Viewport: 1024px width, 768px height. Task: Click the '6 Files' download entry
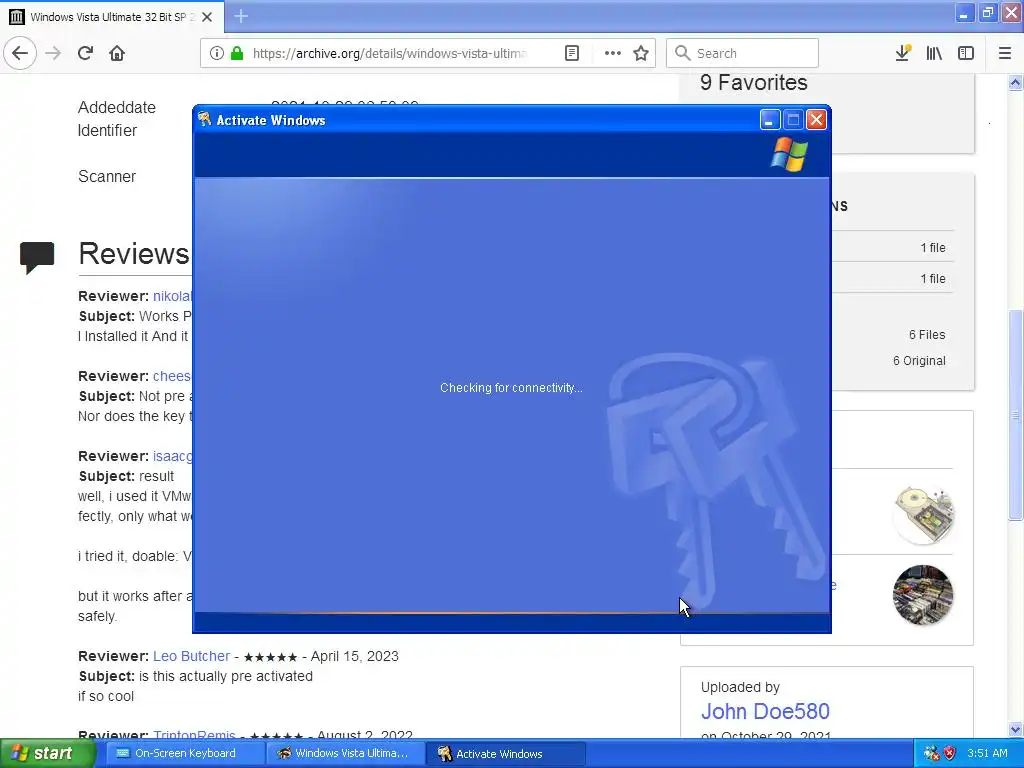[x=927, y=334]
